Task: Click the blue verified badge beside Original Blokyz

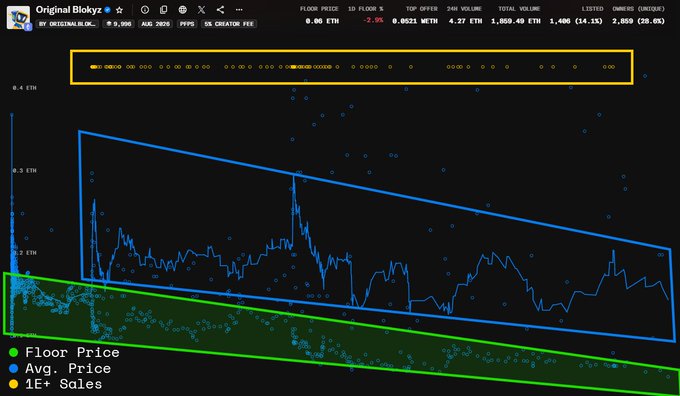Action: (x=108, y=10)
